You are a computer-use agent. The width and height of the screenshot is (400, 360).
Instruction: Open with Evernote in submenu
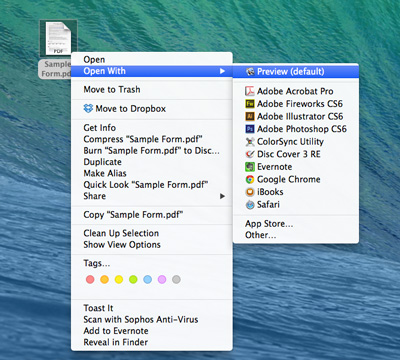[296, 167]
